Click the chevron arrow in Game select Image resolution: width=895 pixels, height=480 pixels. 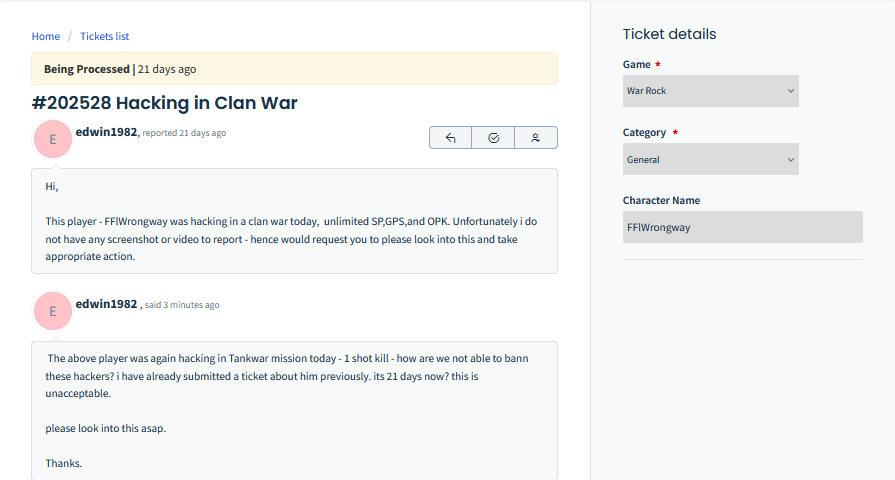point(790,91)
